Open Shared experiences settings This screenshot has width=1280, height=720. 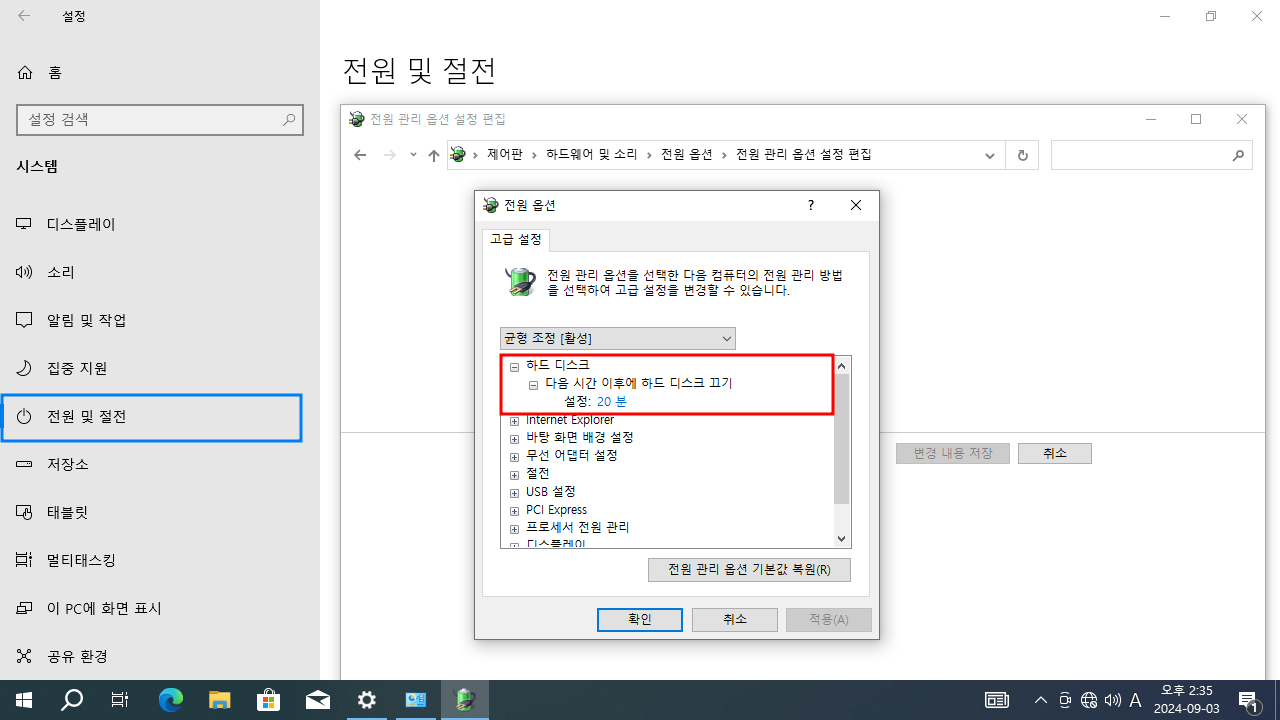coord(160,656)
